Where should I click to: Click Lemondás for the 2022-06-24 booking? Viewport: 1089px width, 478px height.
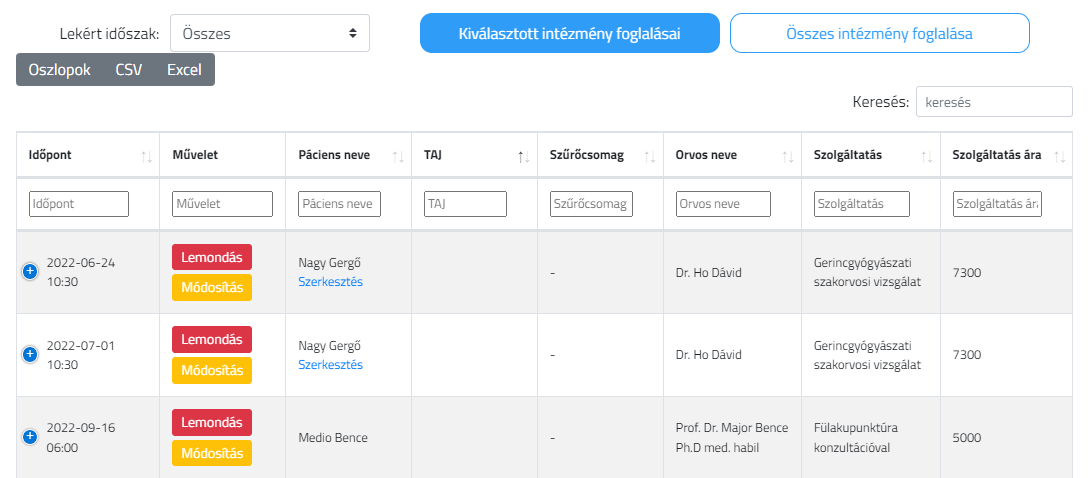click(x=212, y=257)
